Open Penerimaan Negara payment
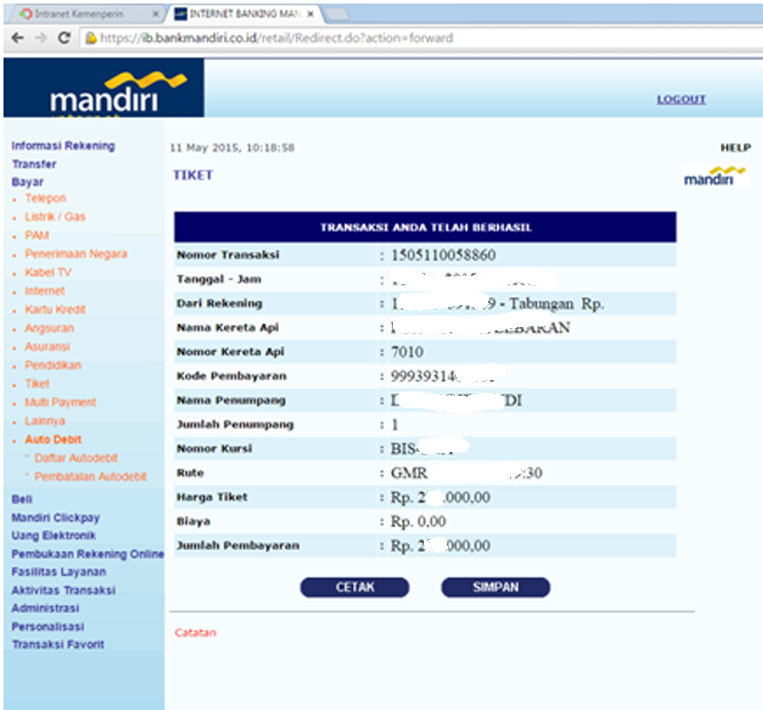Image resolution: width=763 pixels, height=710 pixels. point(76,254)
